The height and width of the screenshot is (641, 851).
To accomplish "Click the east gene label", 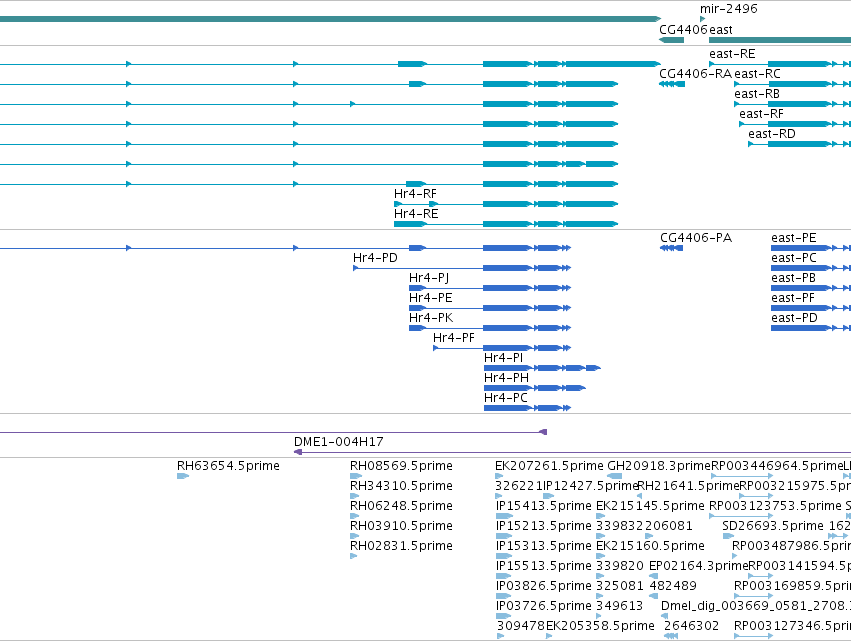I will (721, 29).
